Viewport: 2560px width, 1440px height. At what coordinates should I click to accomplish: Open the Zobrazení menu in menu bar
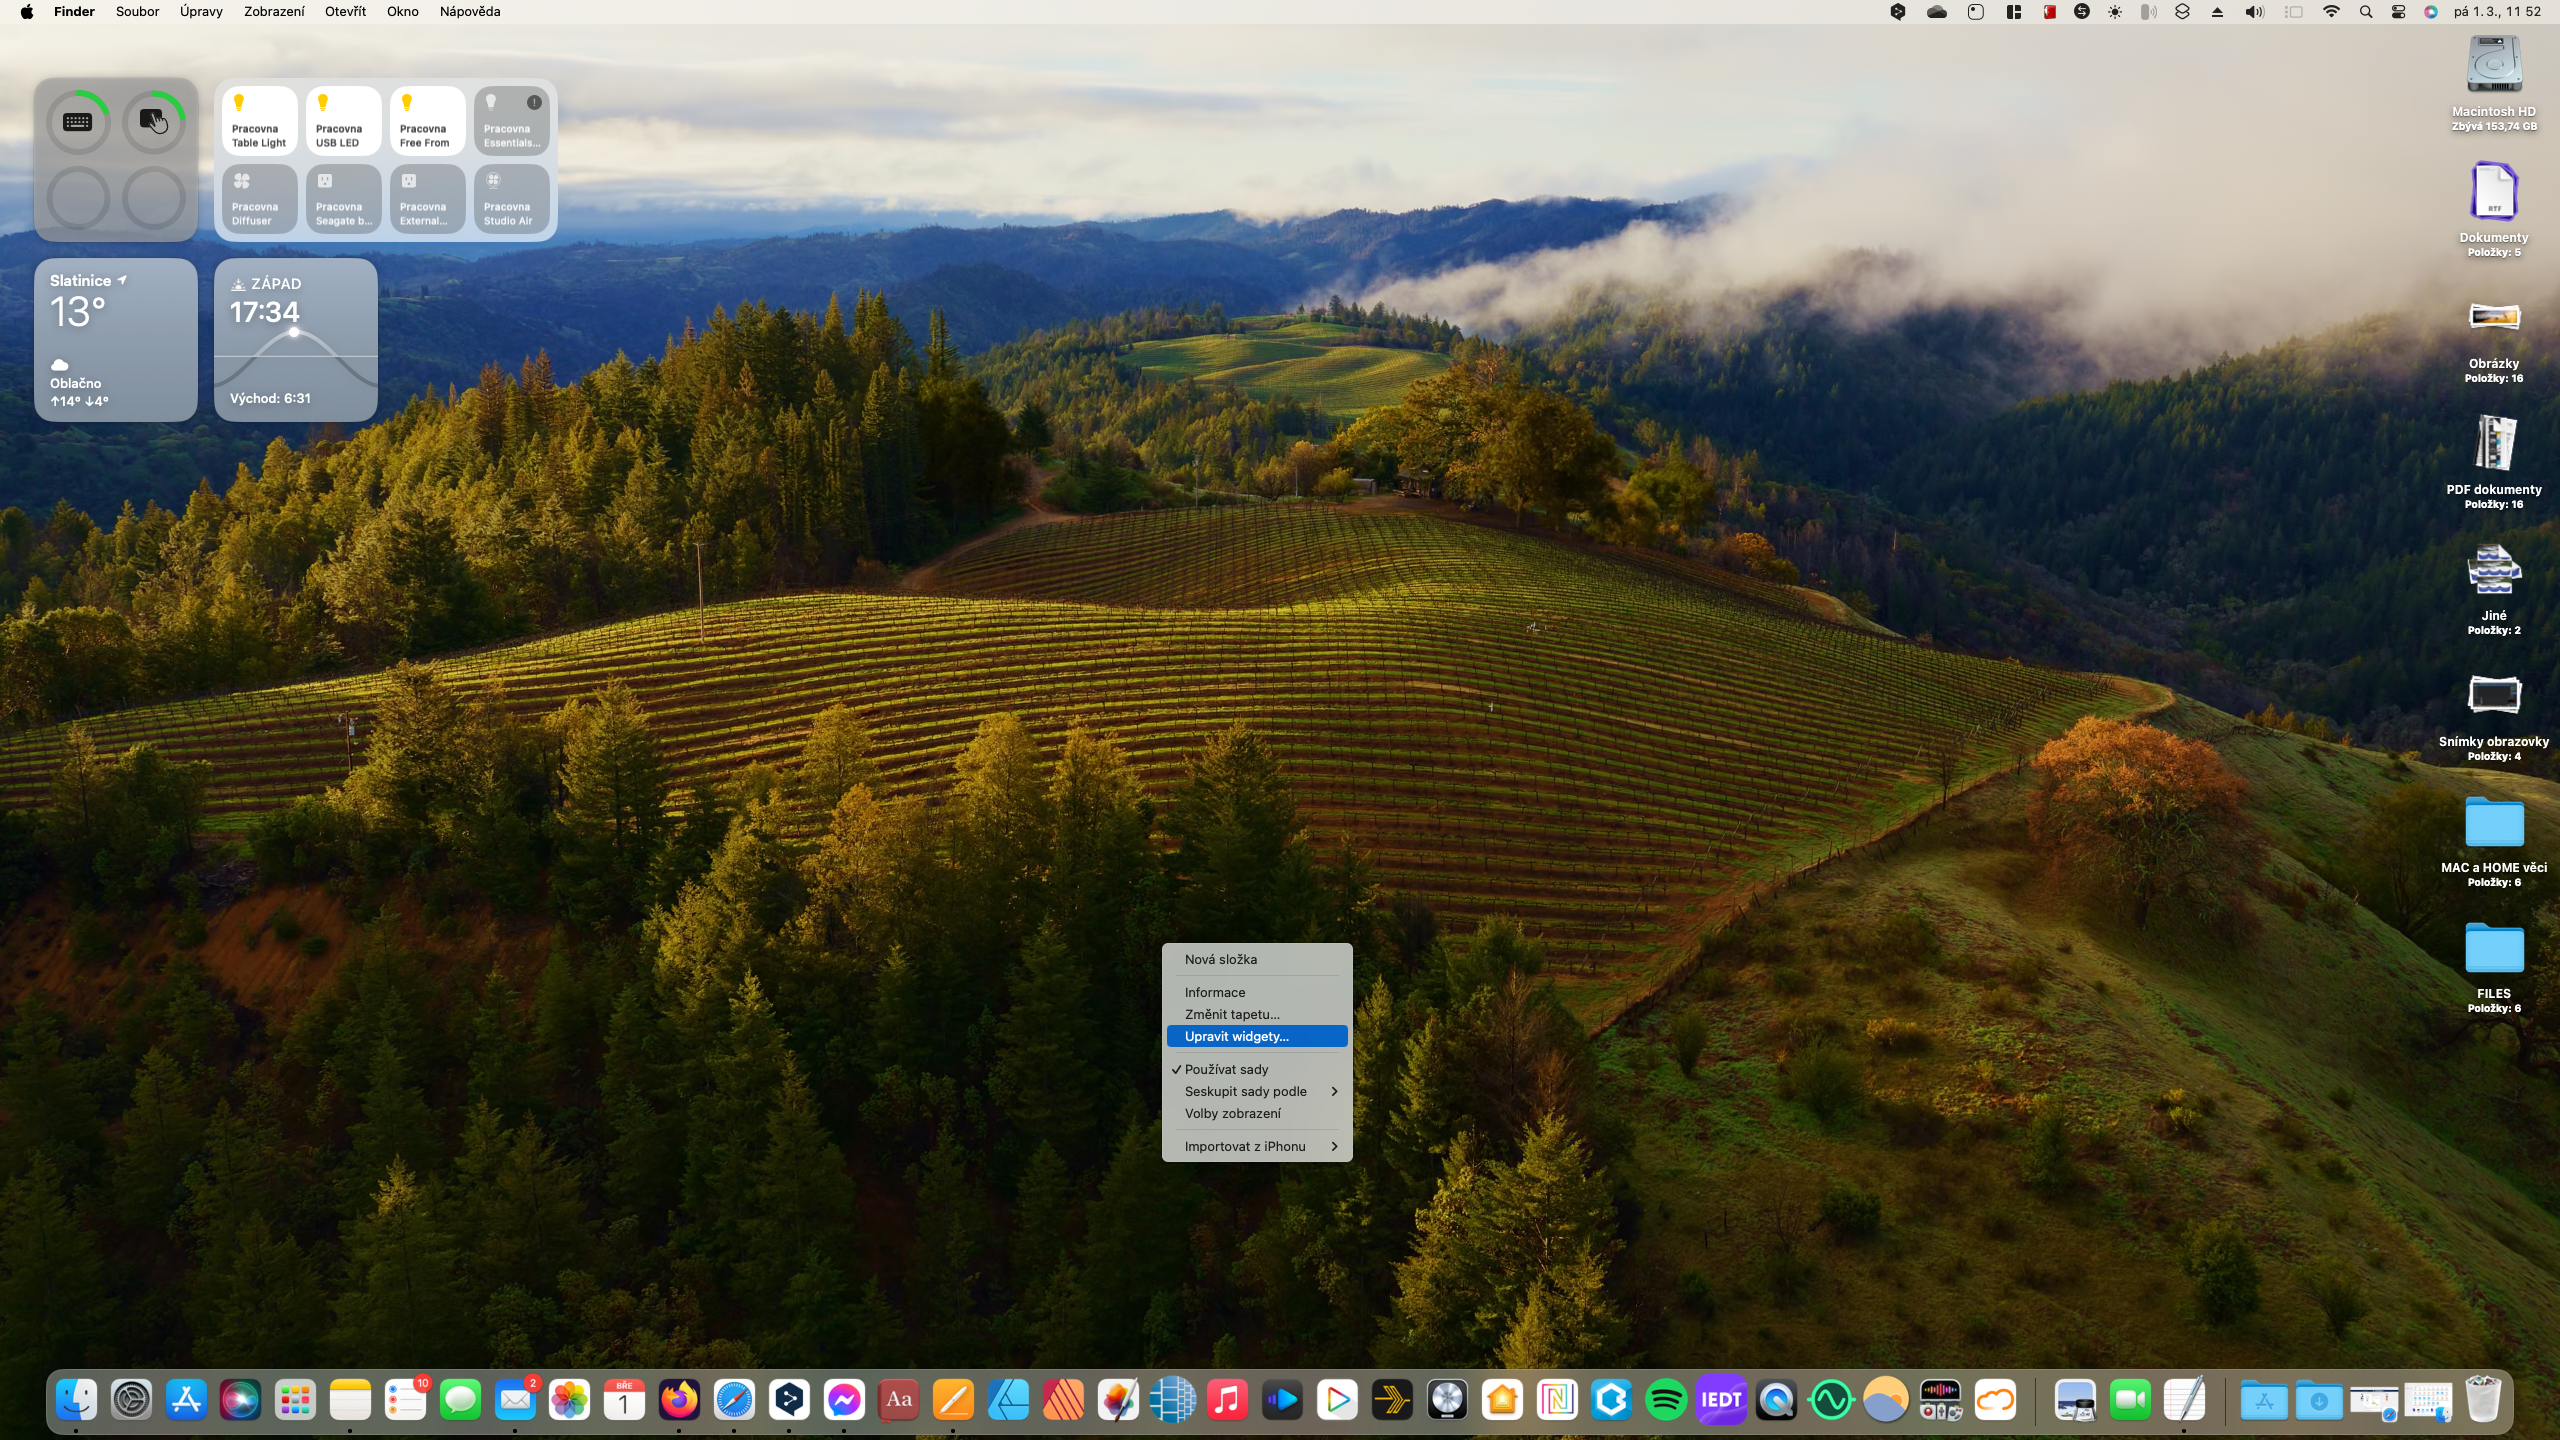click(x=274, y=12)
